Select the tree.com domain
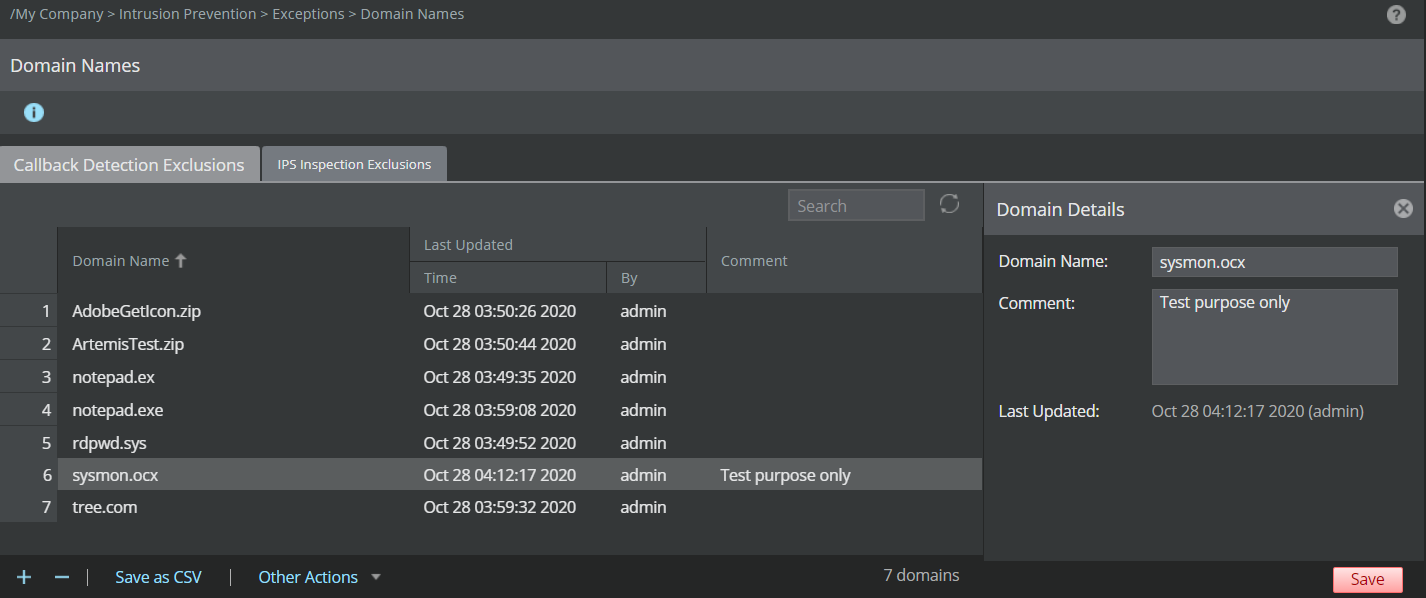1426x598 pixels. (x=104, y=507)
